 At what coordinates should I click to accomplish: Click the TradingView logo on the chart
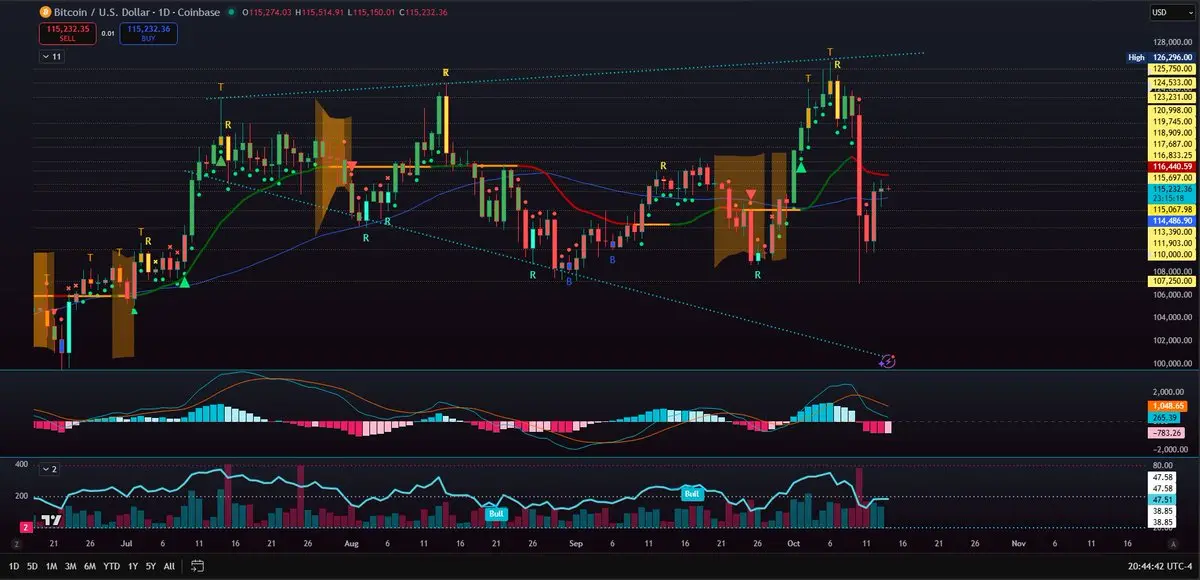(50, 519)
